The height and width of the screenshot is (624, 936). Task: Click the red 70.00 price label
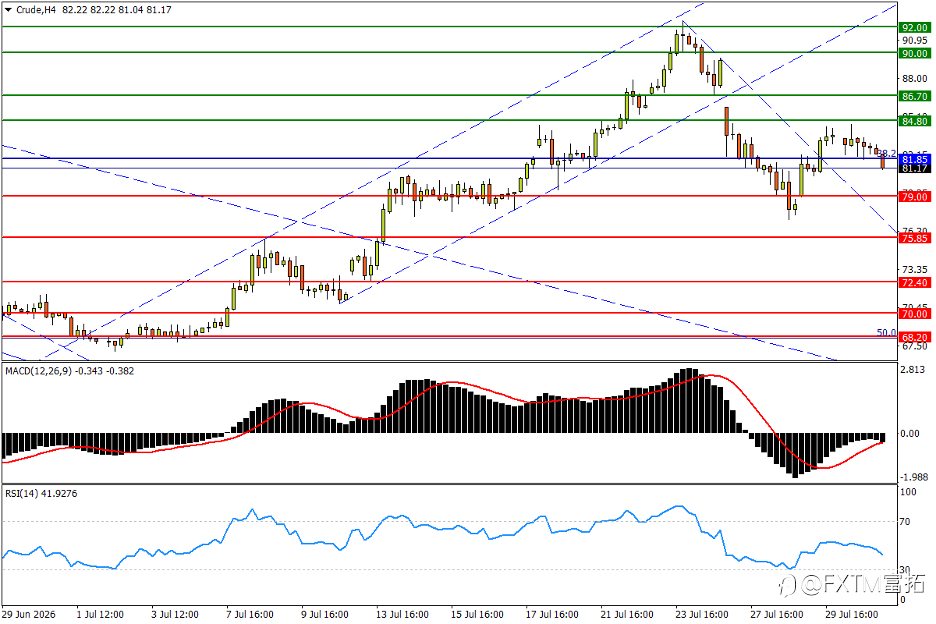tap(914, 313)
